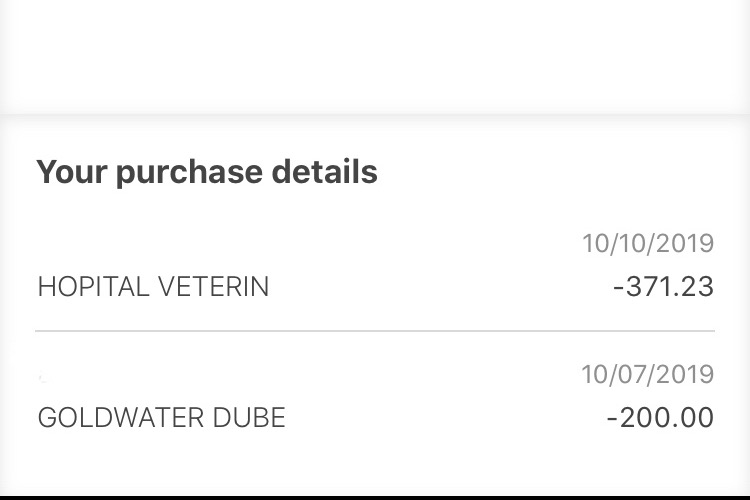The height and width of the screenshot is (500, 750).
Task: Click the 10/10/2019 transaction date
Action: tap(648, 244)
